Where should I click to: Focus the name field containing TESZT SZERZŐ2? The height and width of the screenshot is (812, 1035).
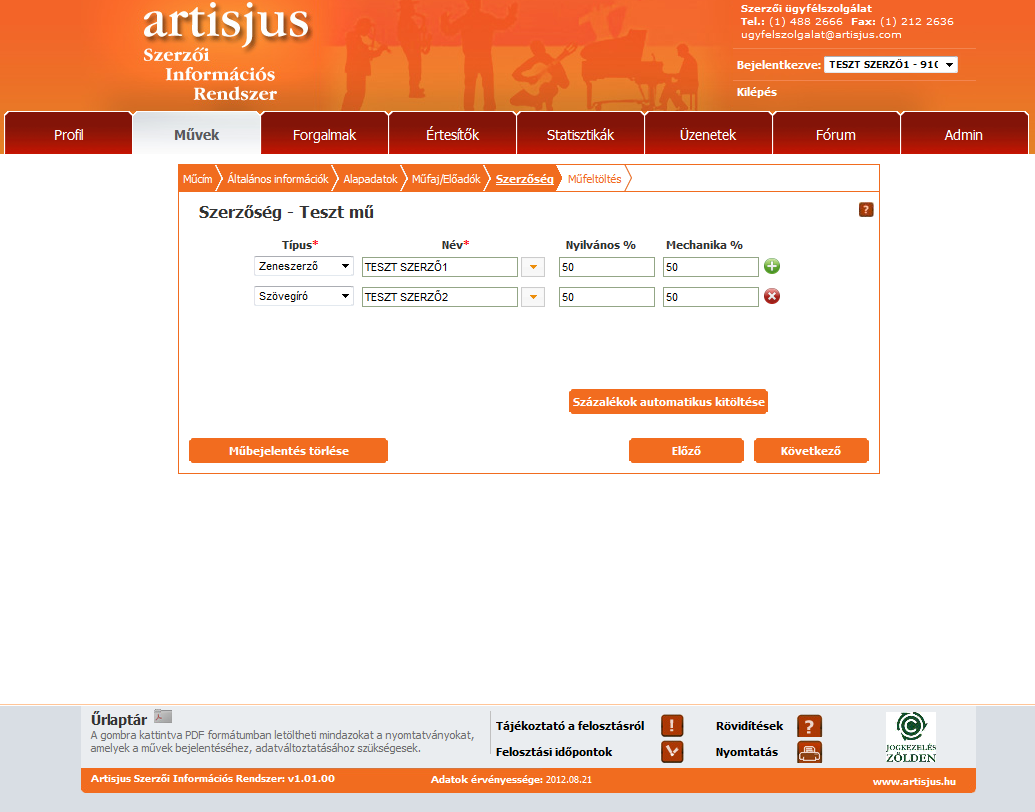pos(440,297)
